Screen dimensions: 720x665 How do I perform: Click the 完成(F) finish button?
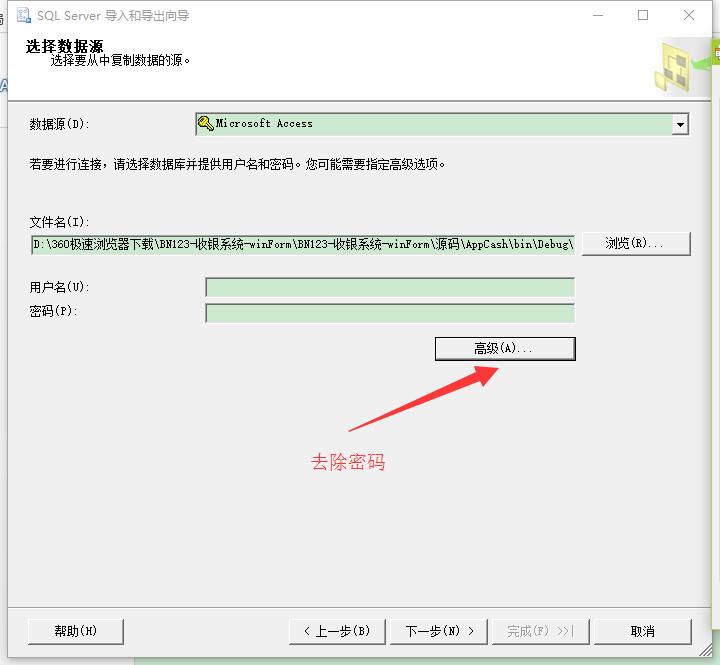pyautogui.click(x=540, y=631)
